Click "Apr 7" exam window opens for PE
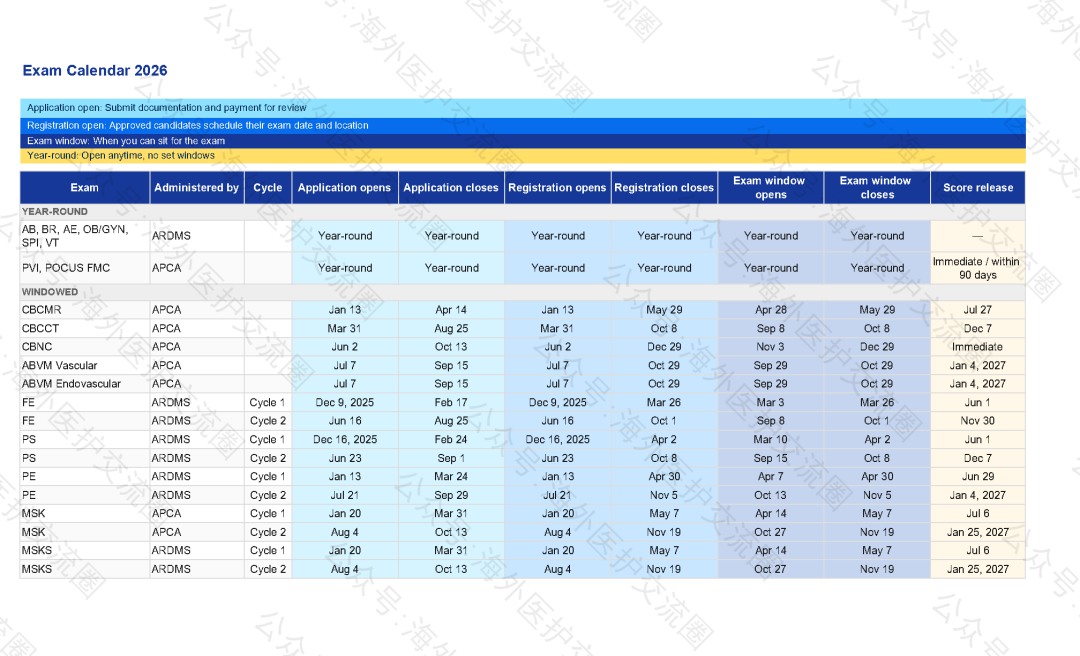This screenshot has height=656, width=1080. pos(770,476)
